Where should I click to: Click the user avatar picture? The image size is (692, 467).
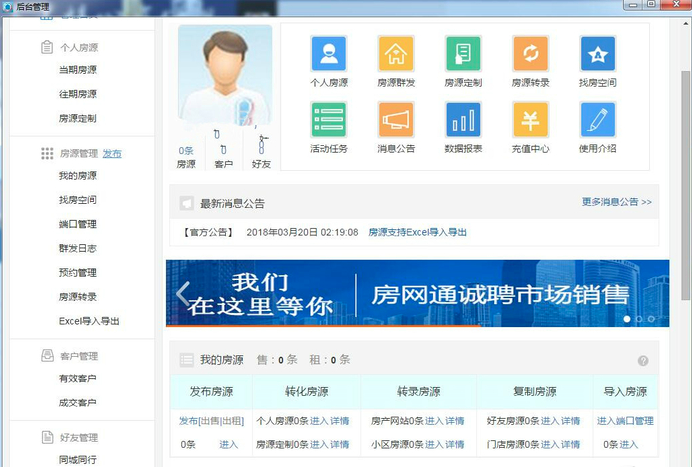(225, 75)
